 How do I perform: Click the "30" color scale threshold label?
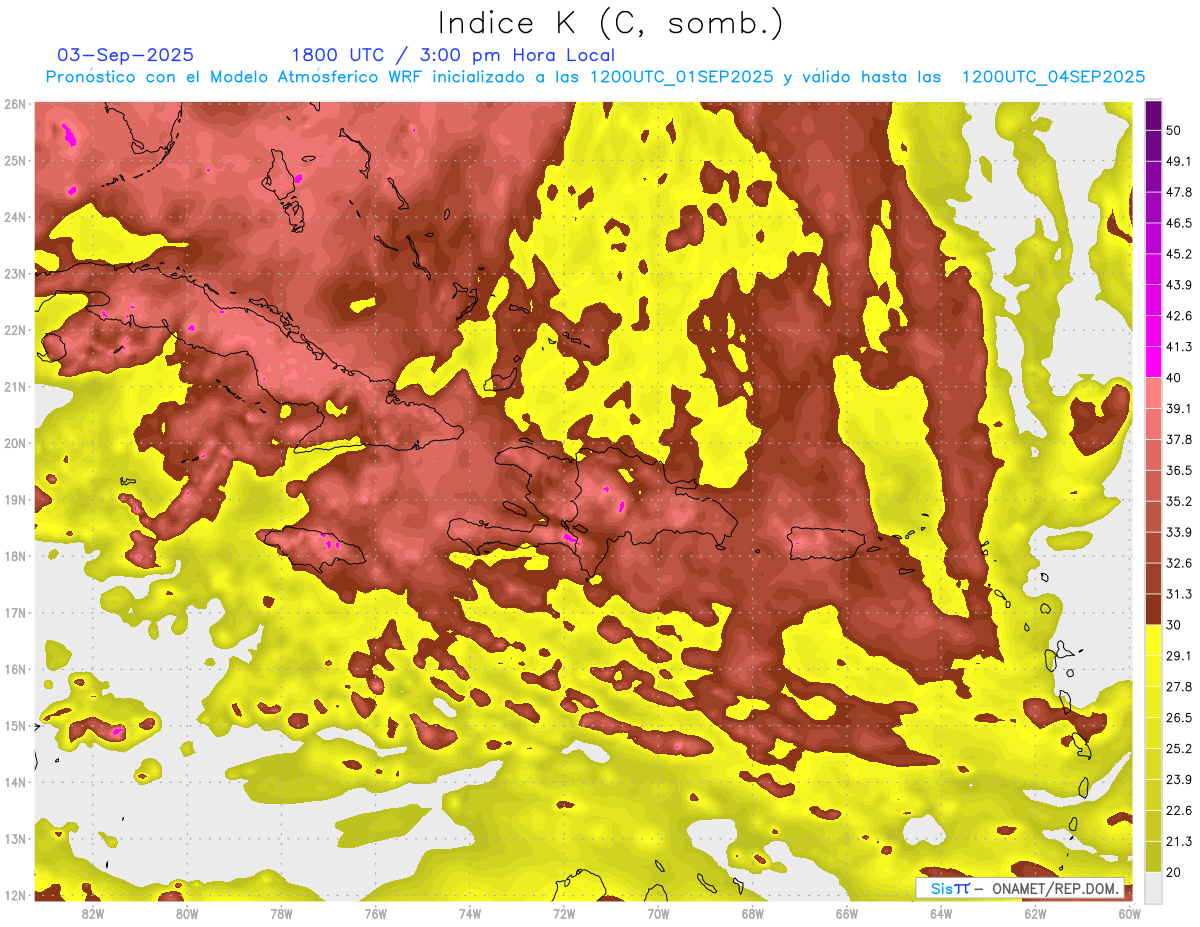point(1174,625)
